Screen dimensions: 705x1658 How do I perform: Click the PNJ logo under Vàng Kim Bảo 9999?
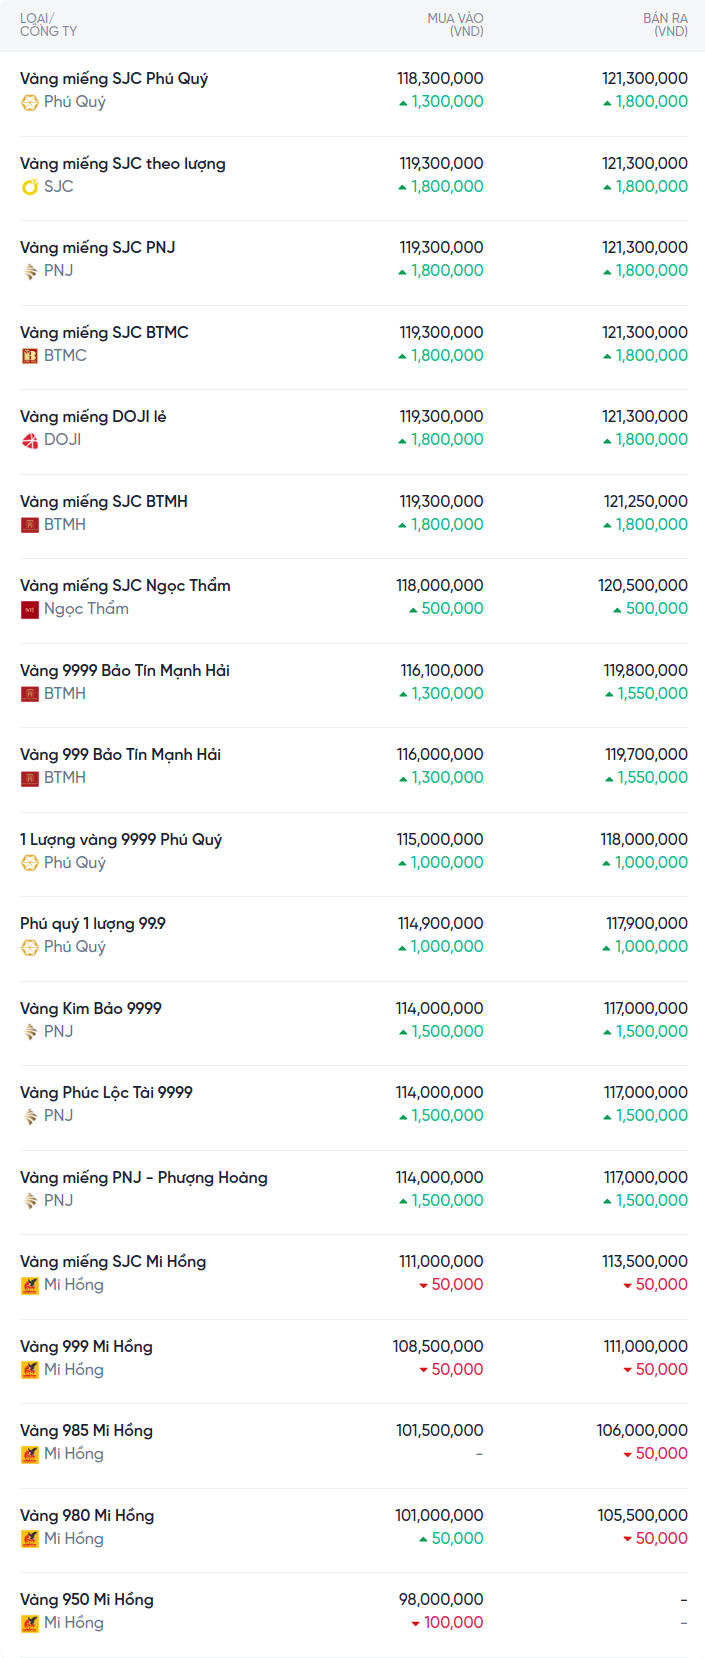point(30,1032)
